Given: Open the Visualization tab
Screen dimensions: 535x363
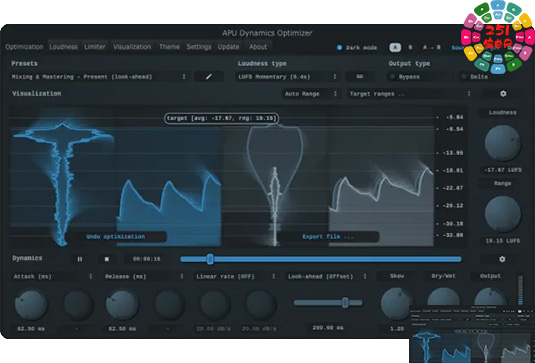Looking at the screenshot, I should [x=132, y=47].
